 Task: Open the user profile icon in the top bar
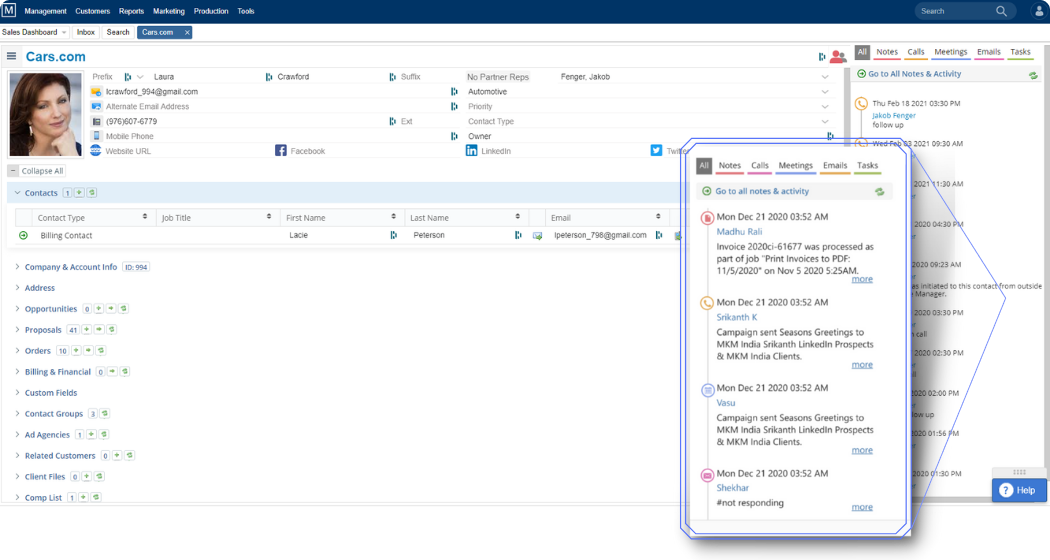(x=1039, y=11)
